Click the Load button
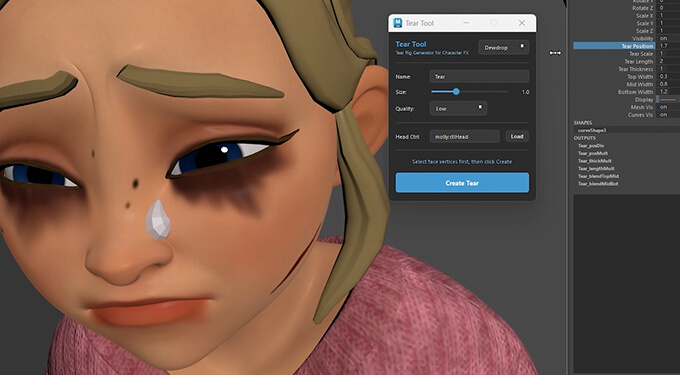Image resolution: width=680 pixels, height=375 pixels. pos(517,136)
